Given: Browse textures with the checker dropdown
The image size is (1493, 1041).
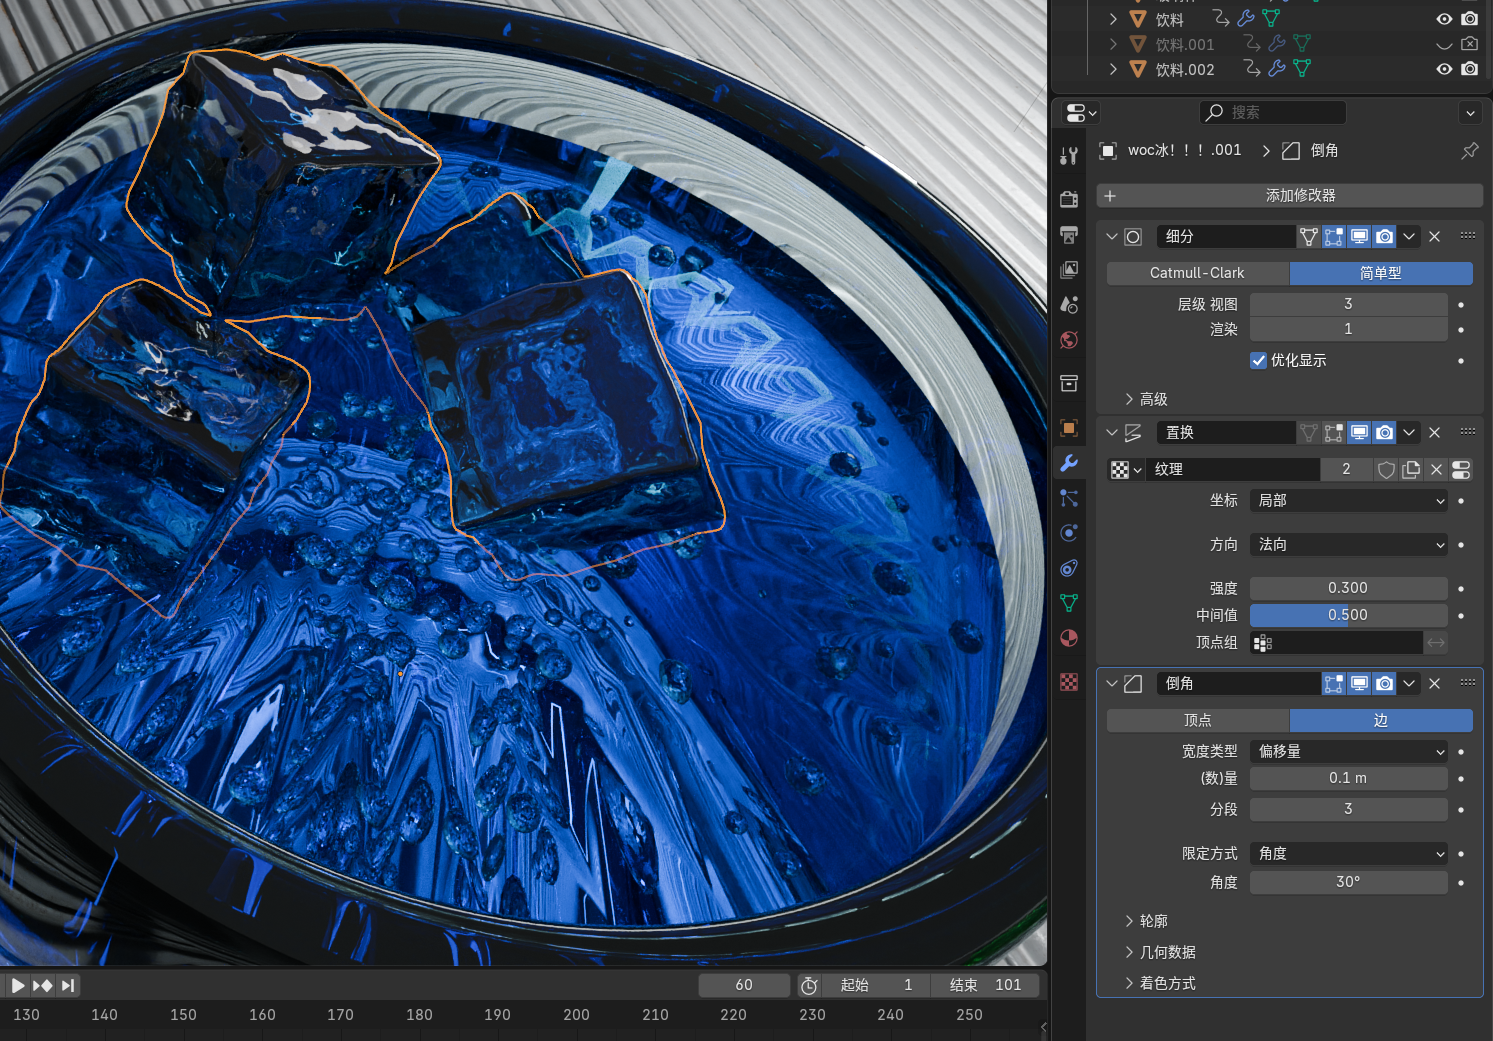Looking at the screenshot, I should coord(1126,470).
